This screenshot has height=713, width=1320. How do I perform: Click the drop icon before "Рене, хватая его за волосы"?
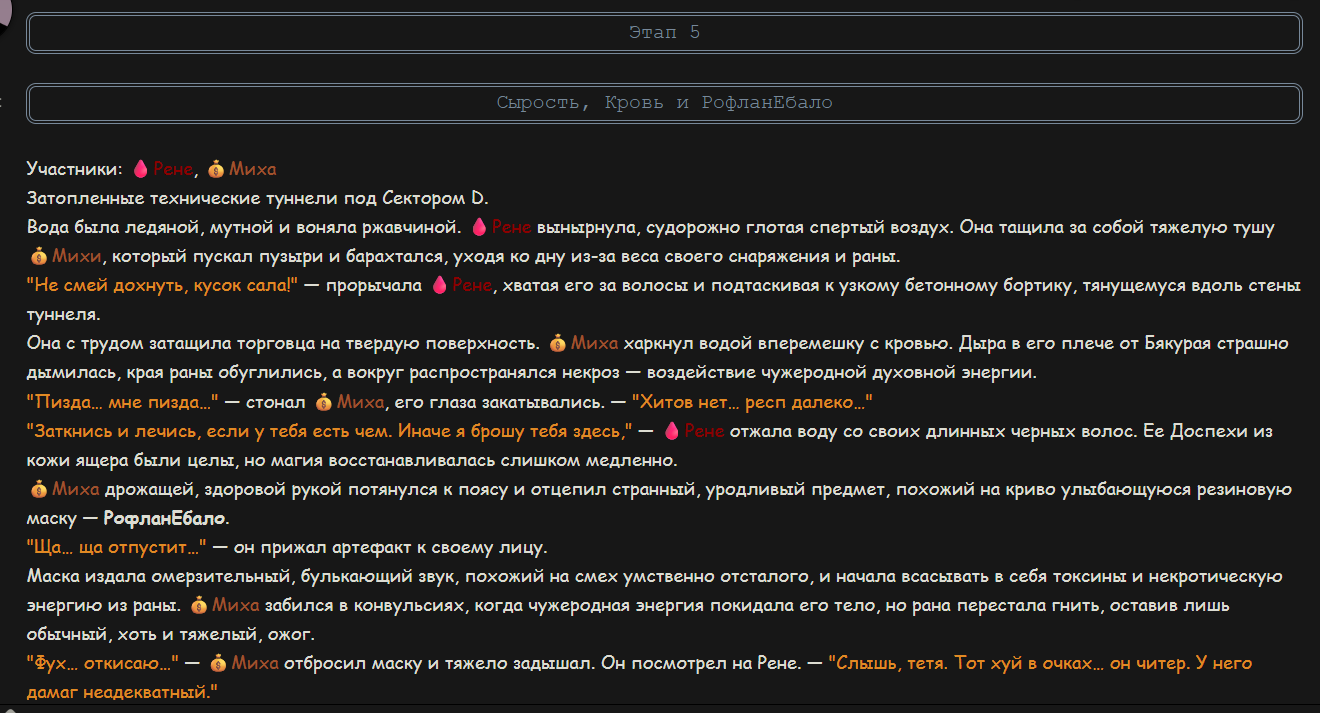point(439,285)
